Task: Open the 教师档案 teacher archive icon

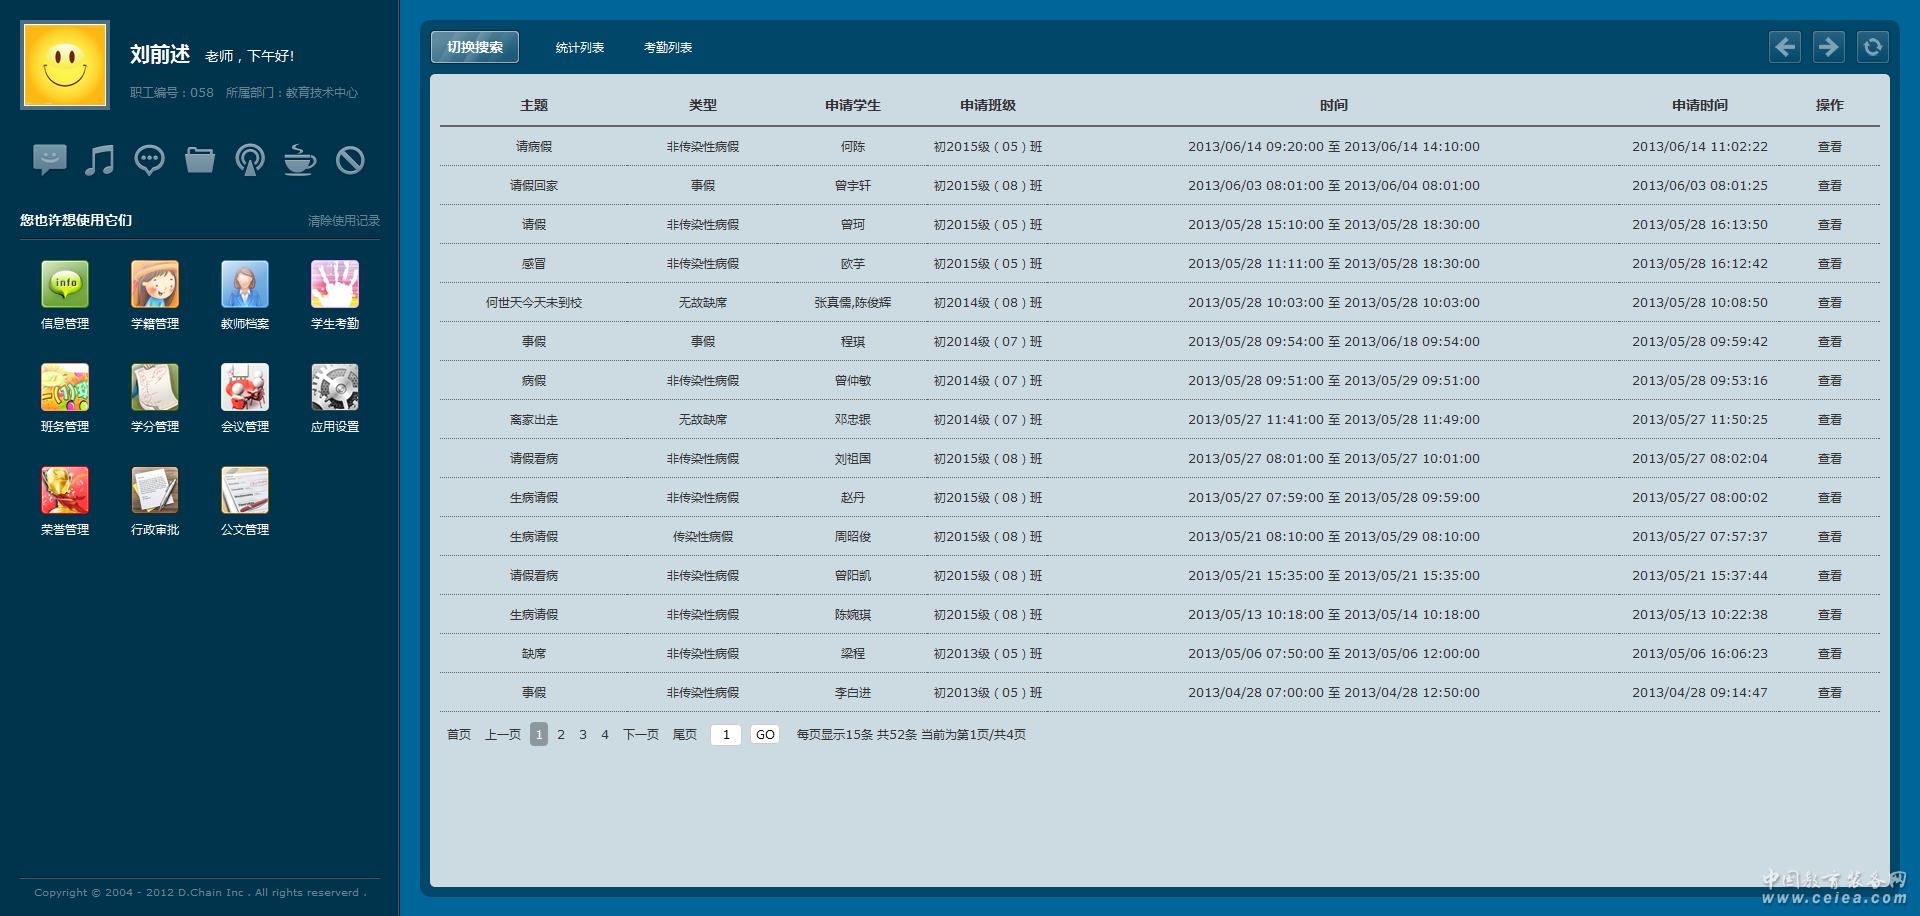Action: [245, 285]
